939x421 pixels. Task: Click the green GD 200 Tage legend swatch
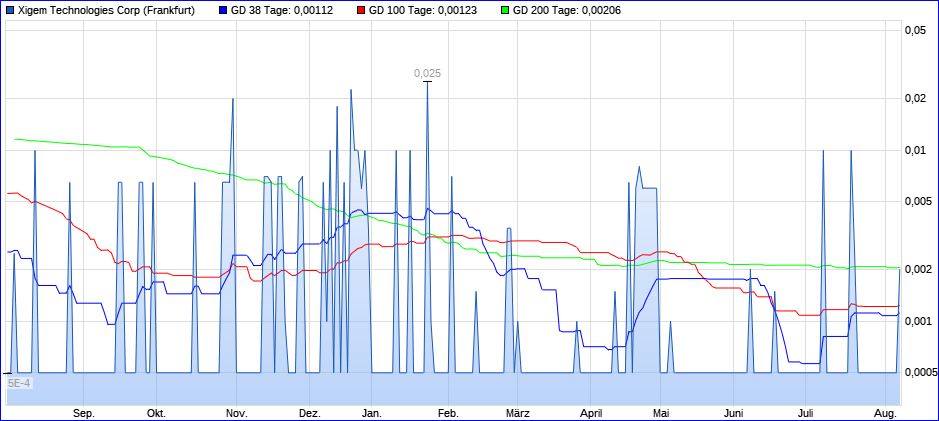(505, 10)
